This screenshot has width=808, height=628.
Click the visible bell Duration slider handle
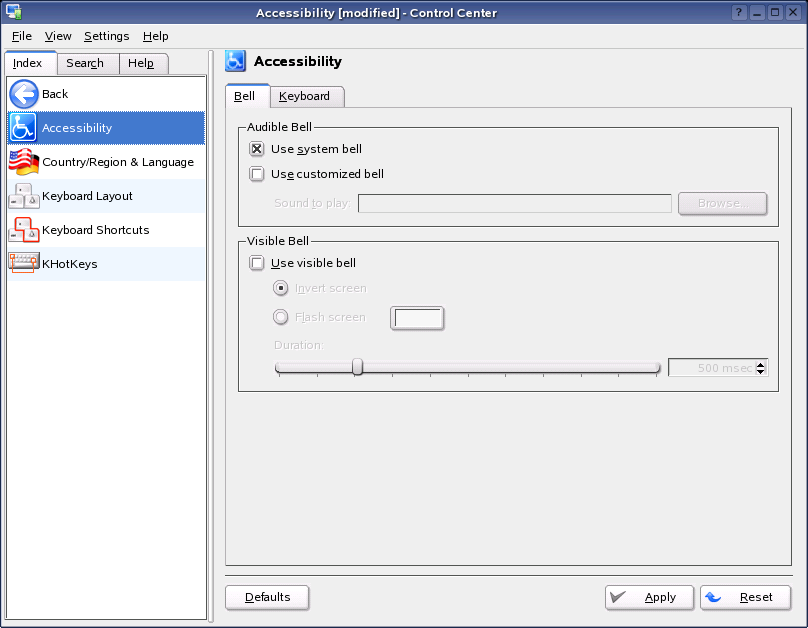click(x=357, y=367)
